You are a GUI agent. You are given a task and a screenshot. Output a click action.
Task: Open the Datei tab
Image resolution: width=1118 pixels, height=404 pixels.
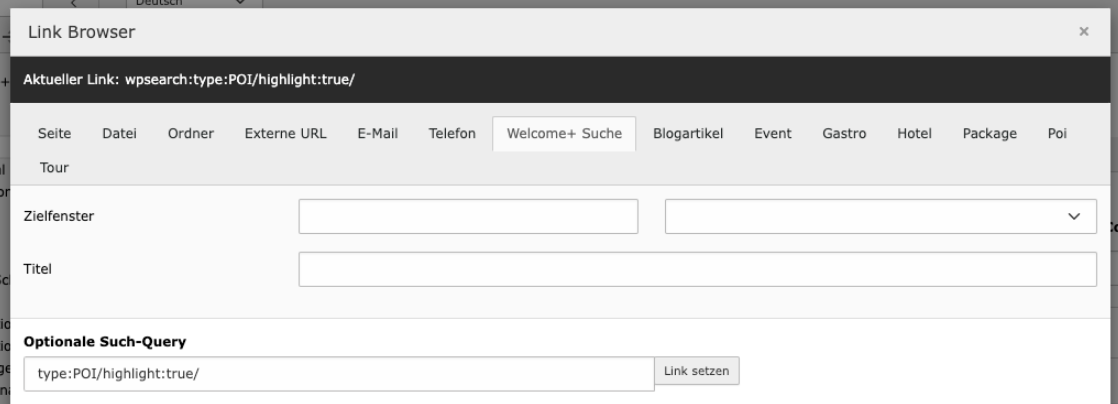point(119,134)
